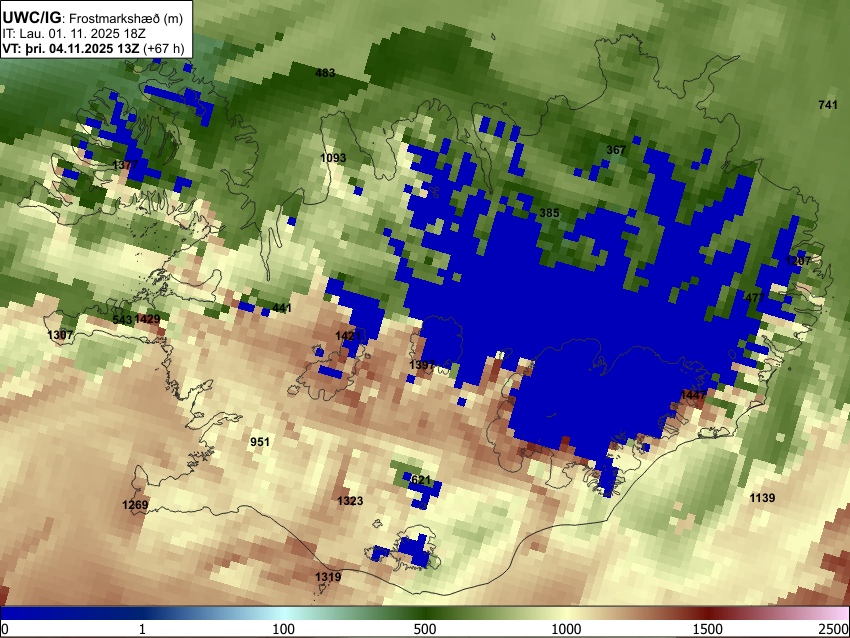Viewport: 850px width, 638px height.
Task: Click the colour scale tick label 0
Action: tap(5, 629)
